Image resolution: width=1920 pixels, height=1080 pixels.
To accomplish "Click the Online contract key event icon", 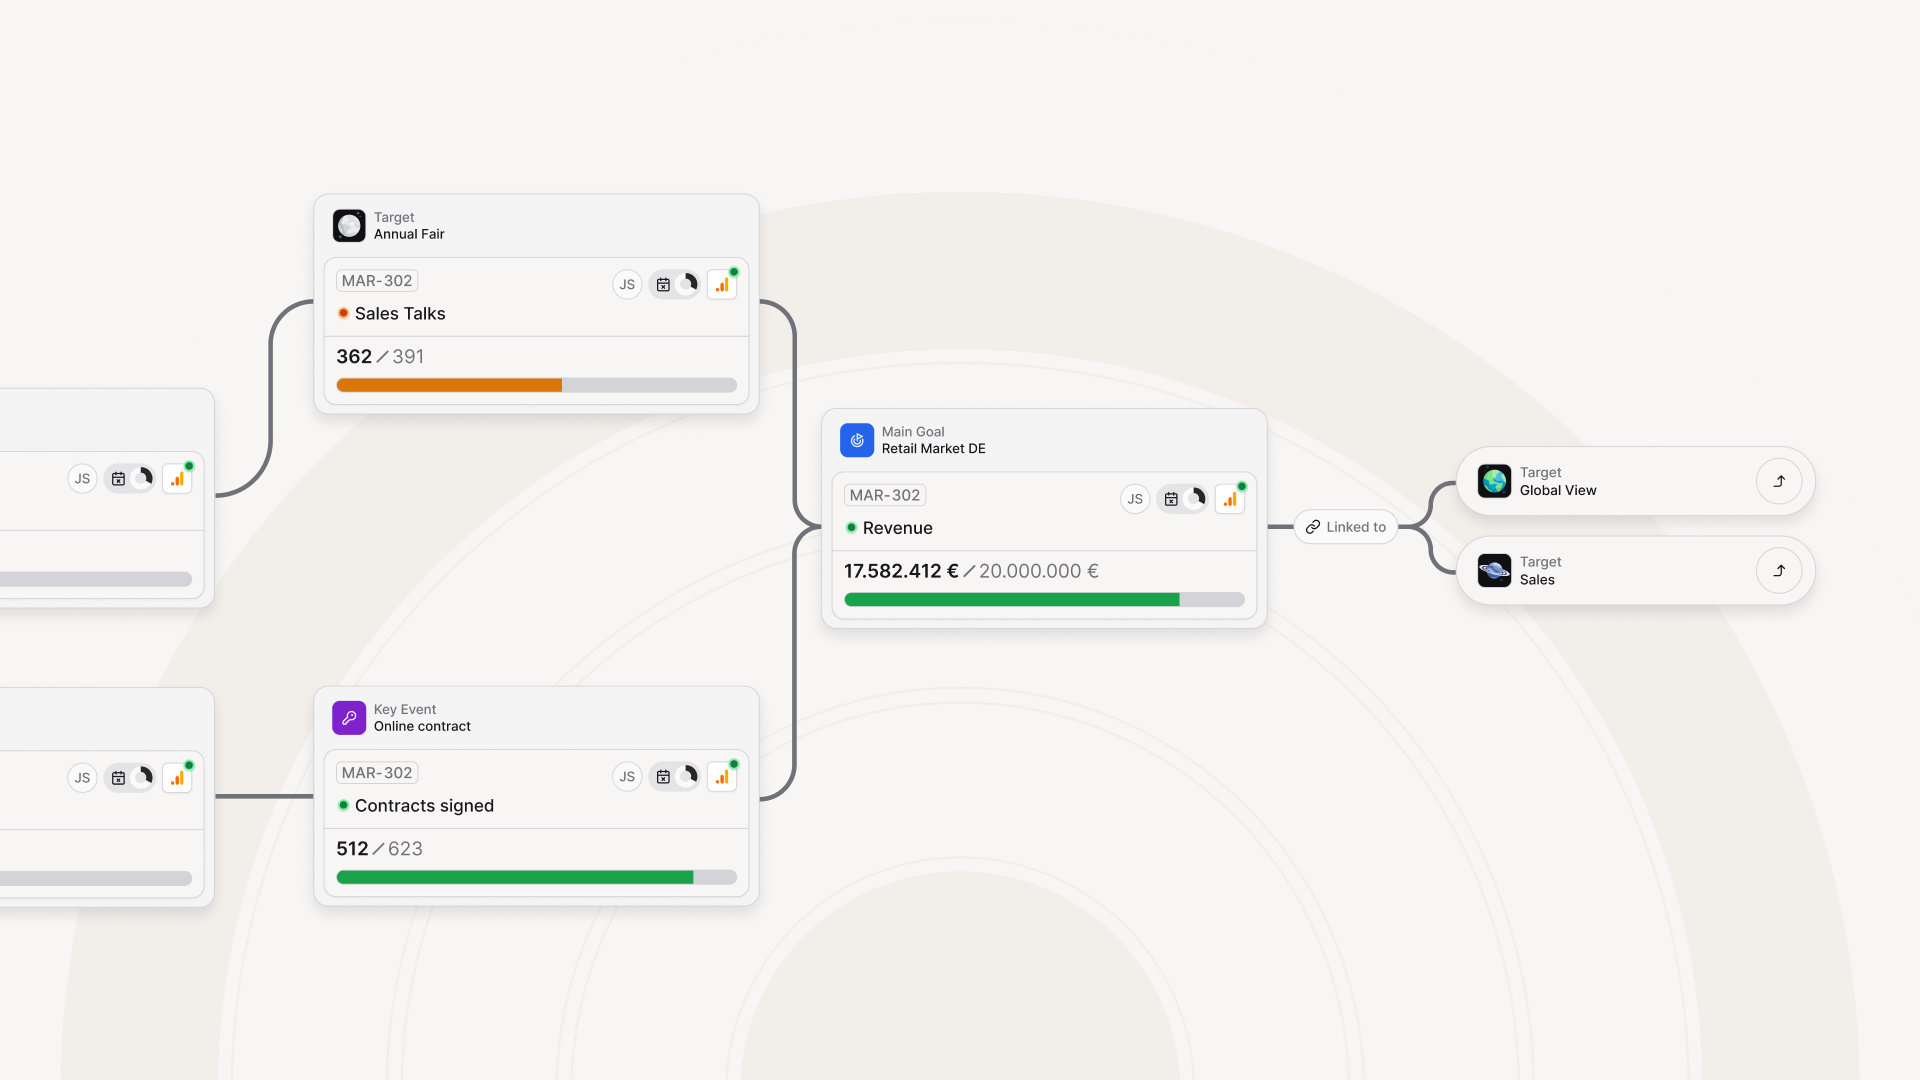I will point(349,717).
